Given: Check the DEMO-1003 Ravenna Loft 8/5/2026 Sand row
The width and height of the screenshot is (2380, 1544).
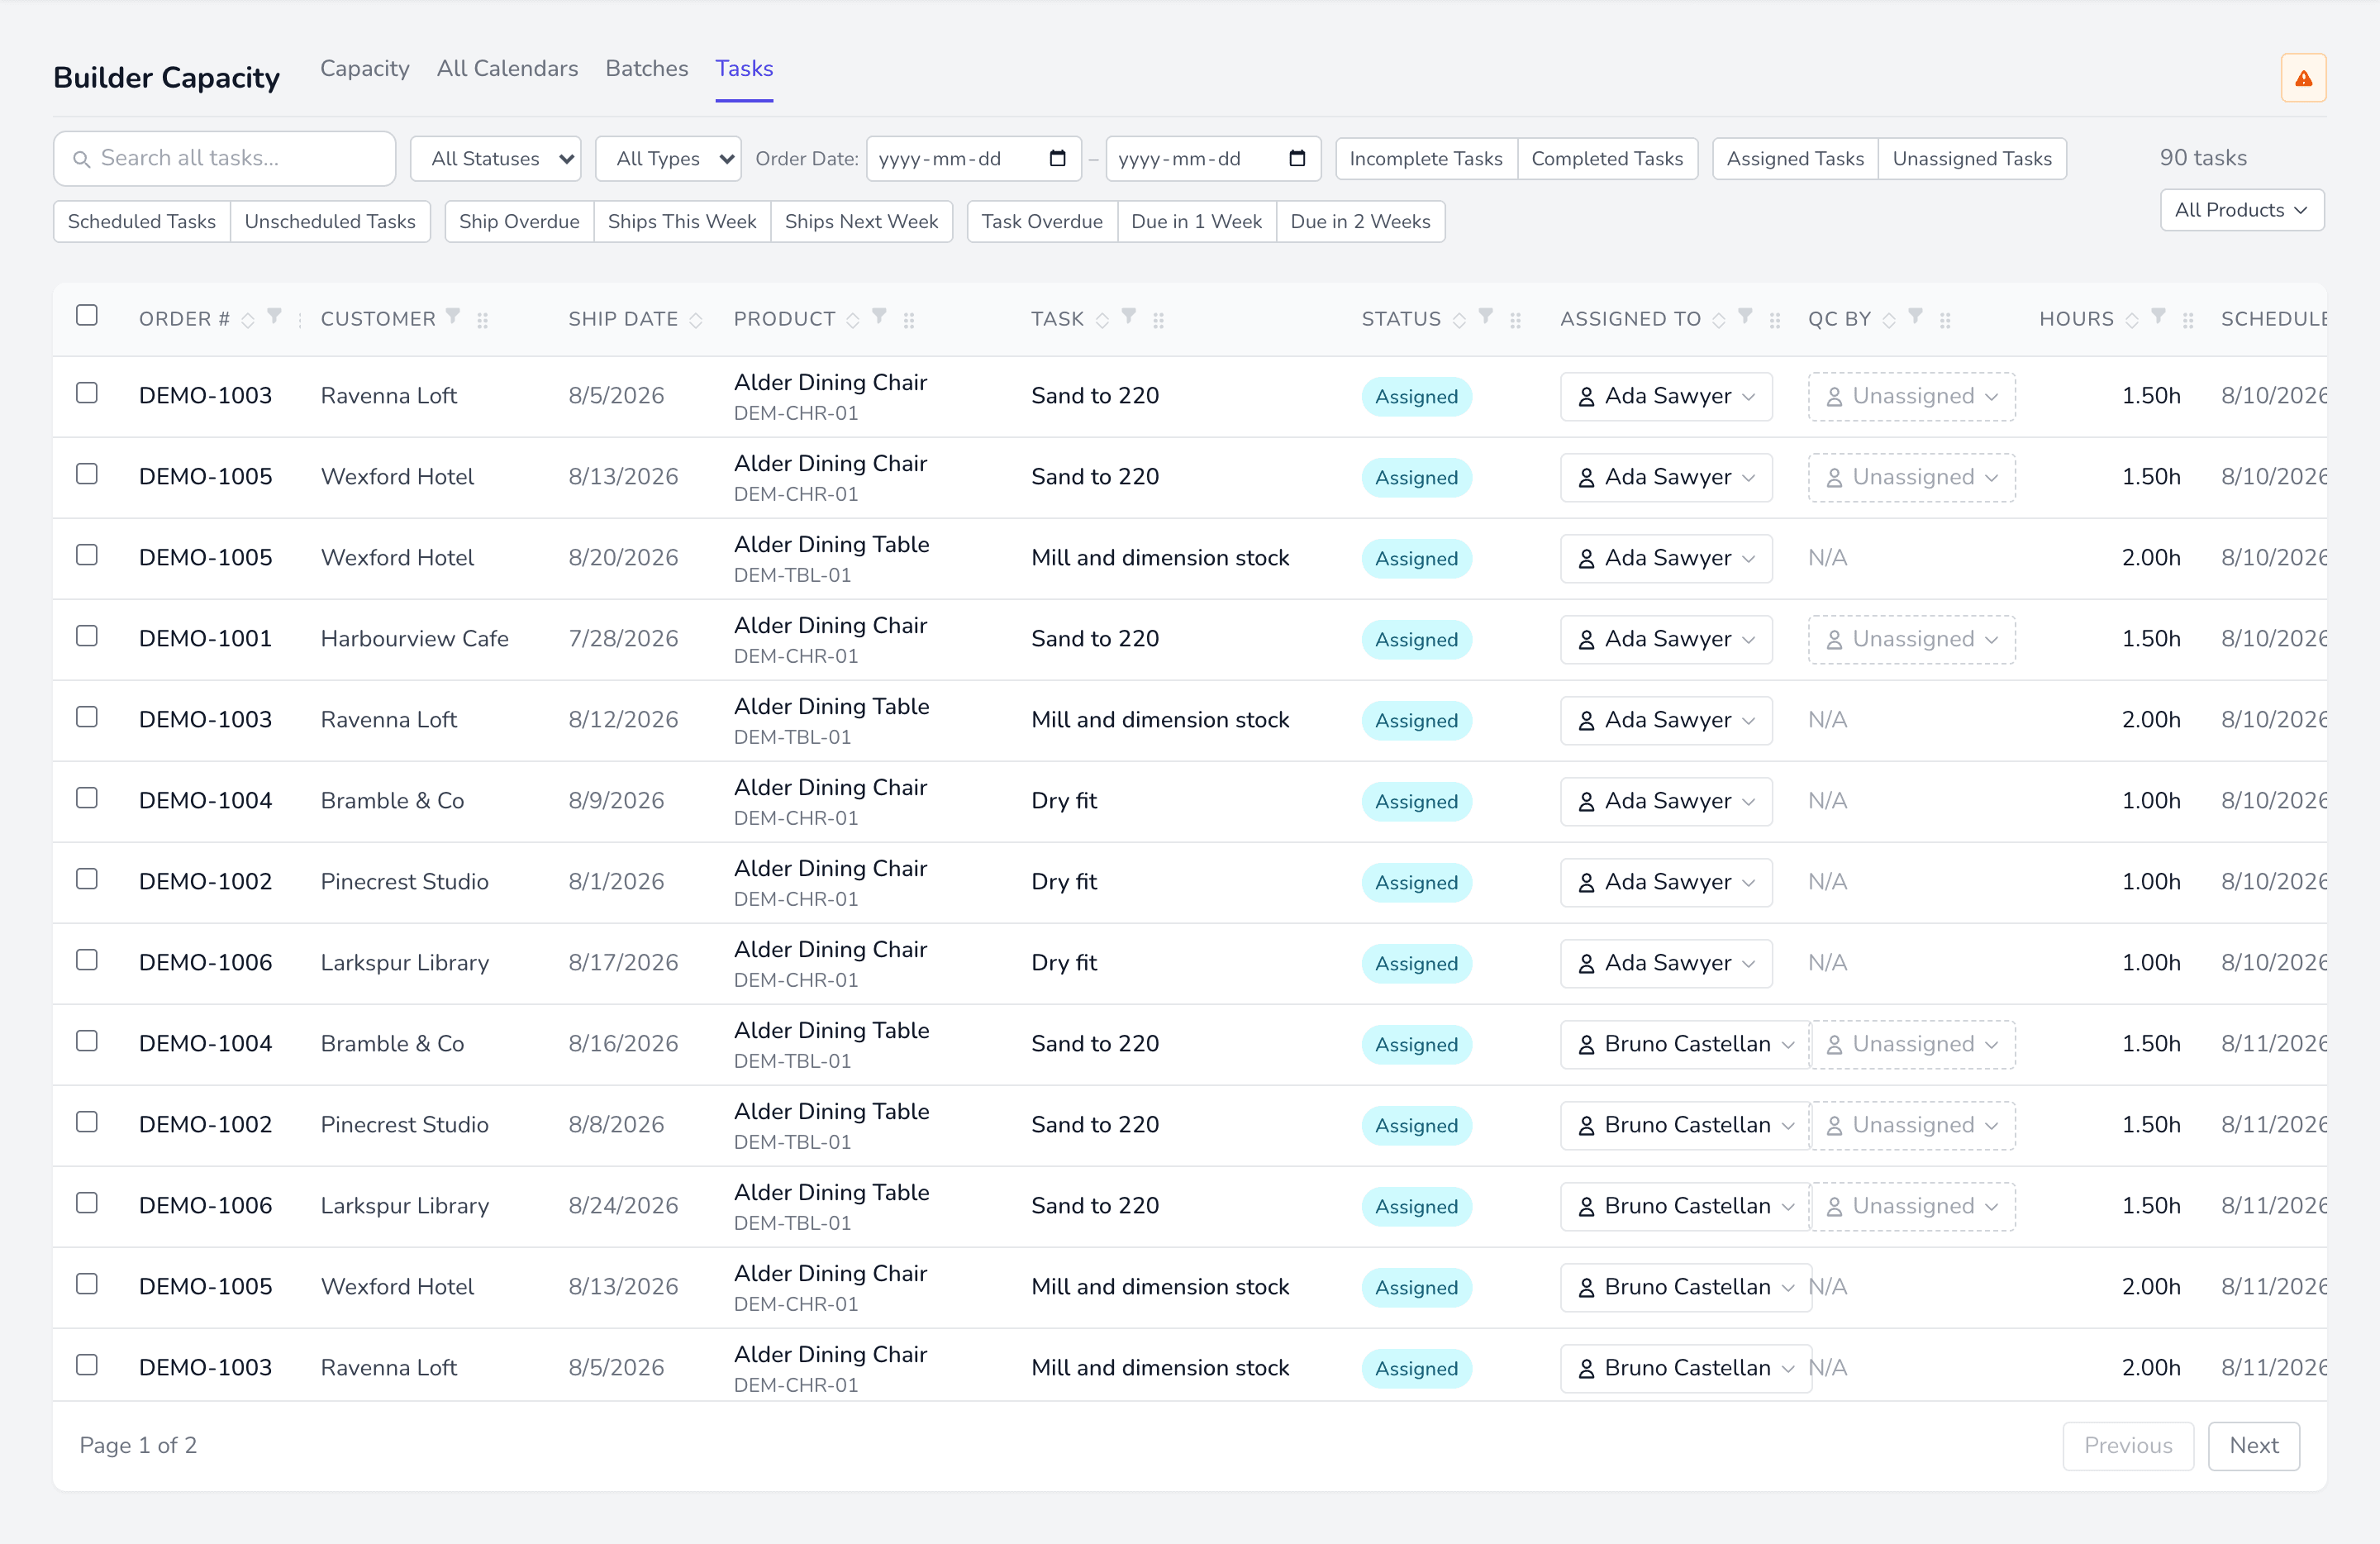Looking at the screenshot, I should [x=87, y=393].
